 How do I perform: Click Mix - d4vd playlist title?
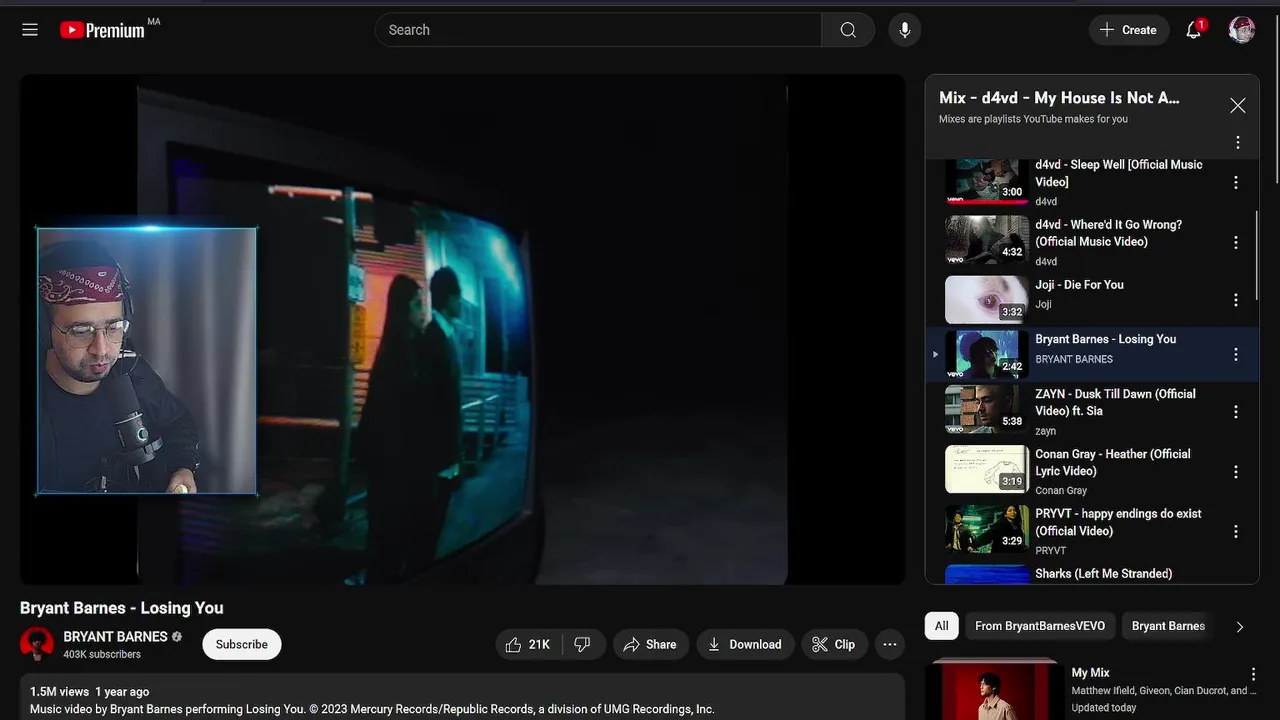pos(1059,98)
